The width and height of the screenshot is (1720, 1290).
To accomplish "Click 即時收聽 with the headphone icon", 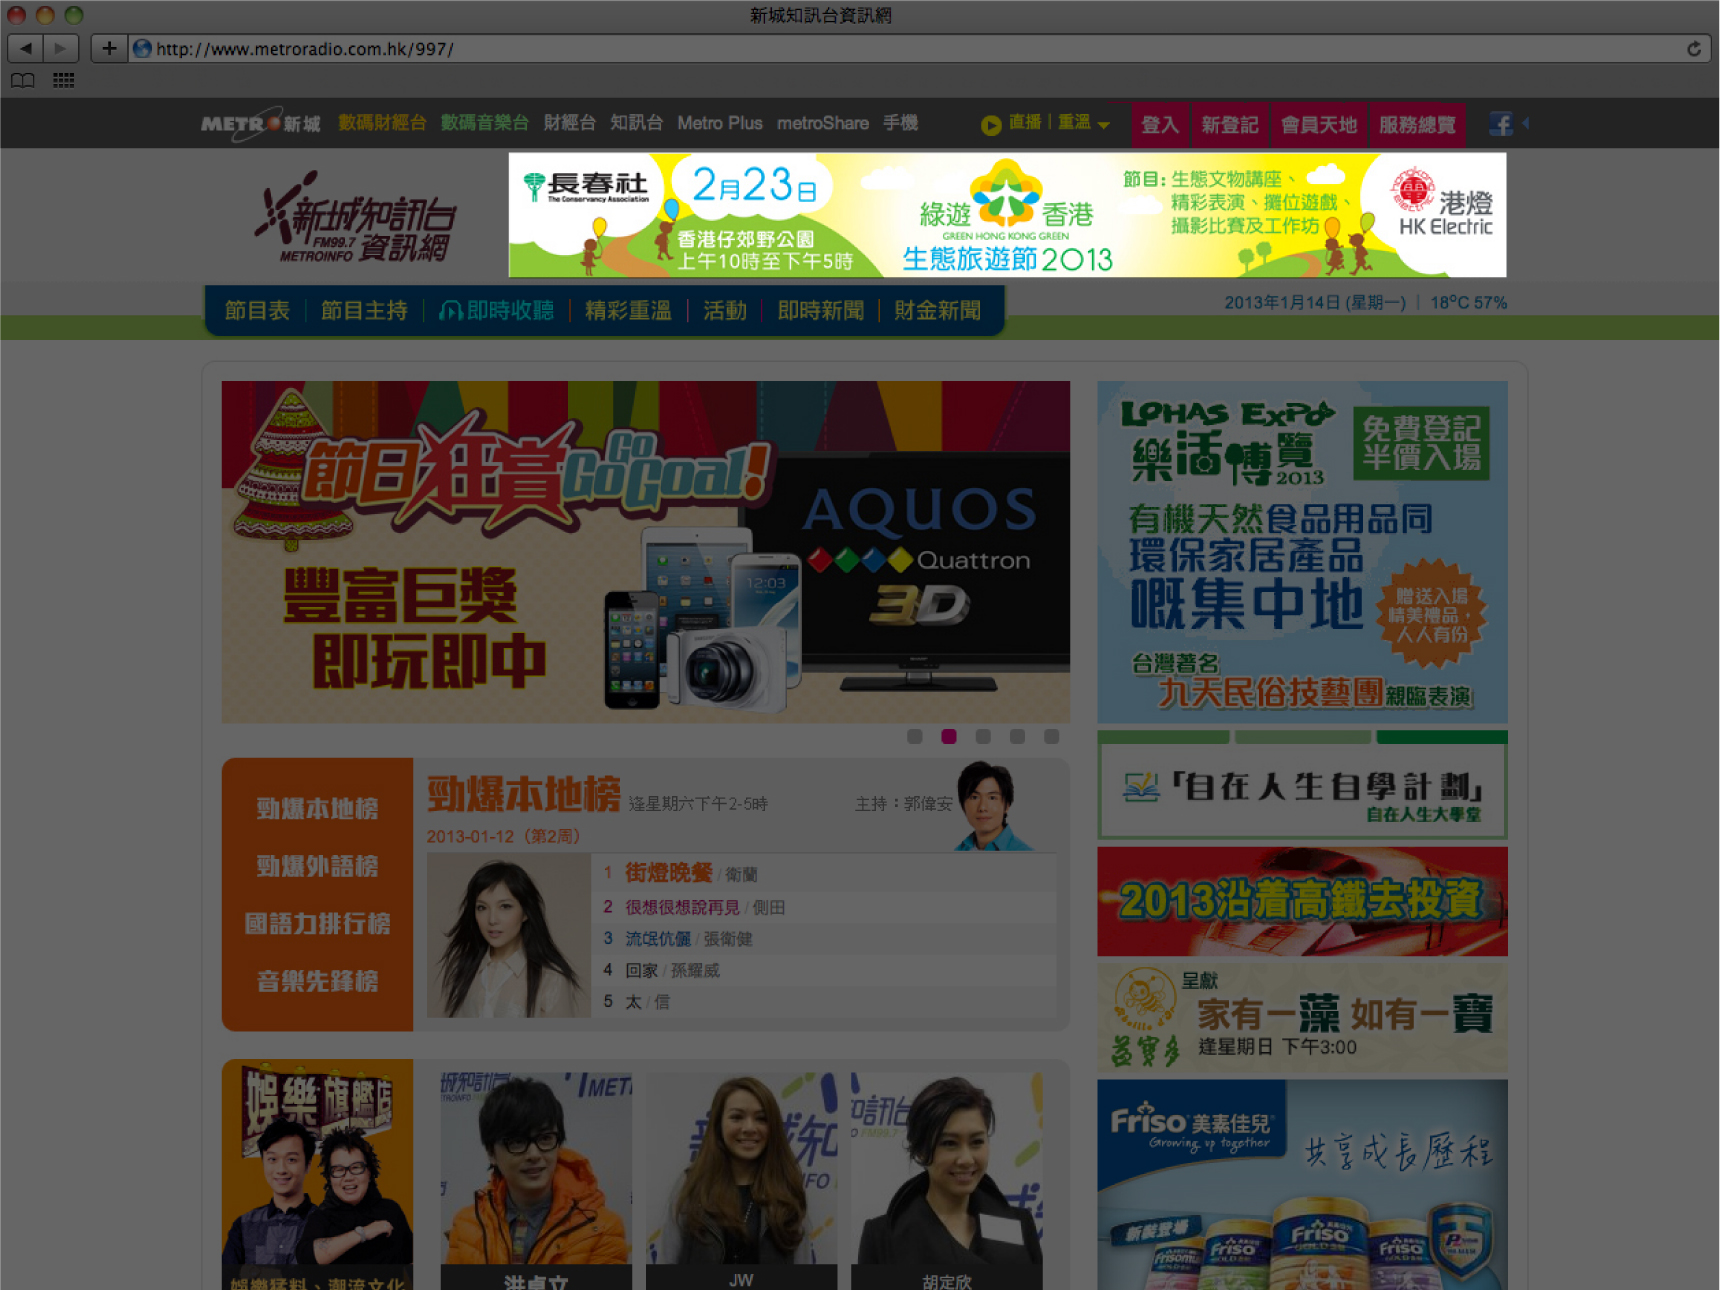I will [496, 311].
